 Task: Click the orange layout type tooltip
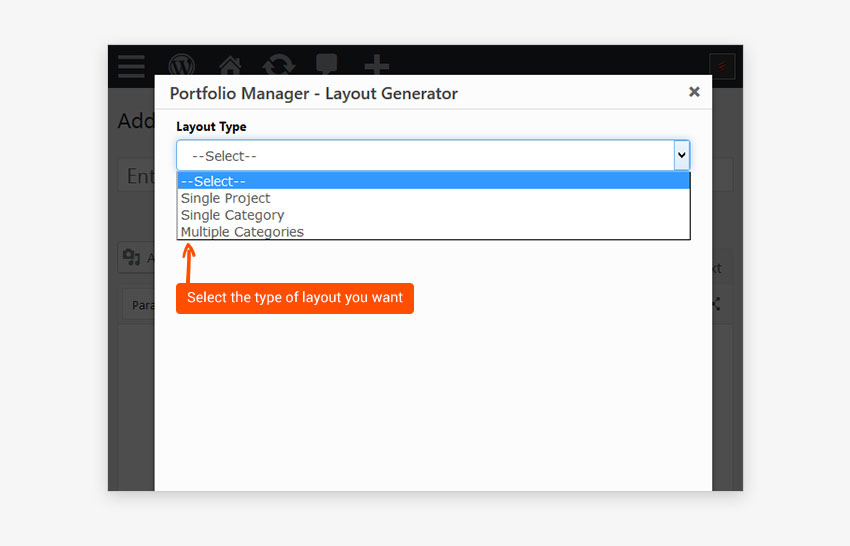click(x=294, y=298)
